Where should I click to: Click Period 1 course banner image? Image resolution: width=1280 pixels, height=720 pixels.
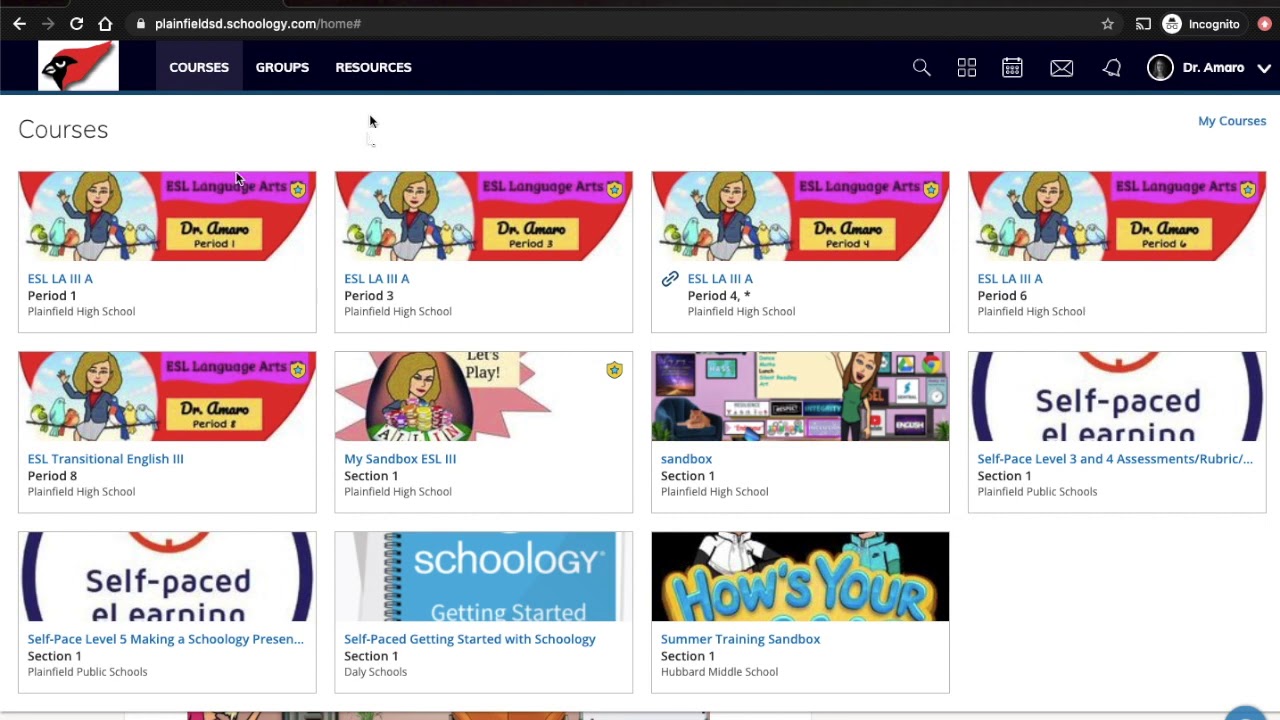pos(167,216)
